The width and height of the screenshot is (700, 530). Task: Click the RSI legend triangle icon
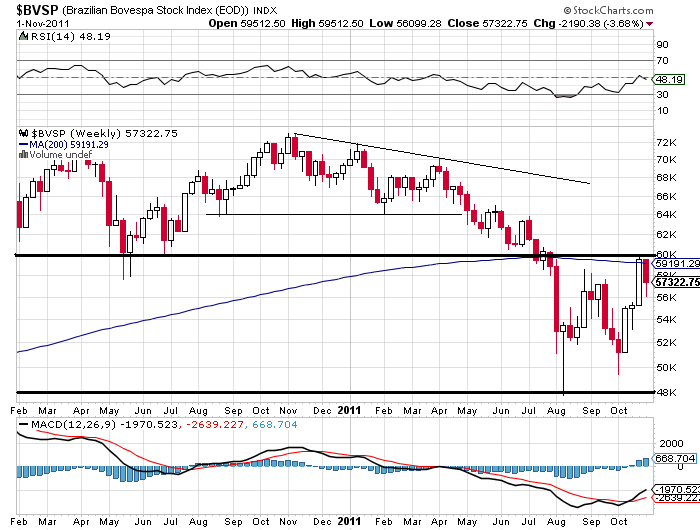[24, 36]
